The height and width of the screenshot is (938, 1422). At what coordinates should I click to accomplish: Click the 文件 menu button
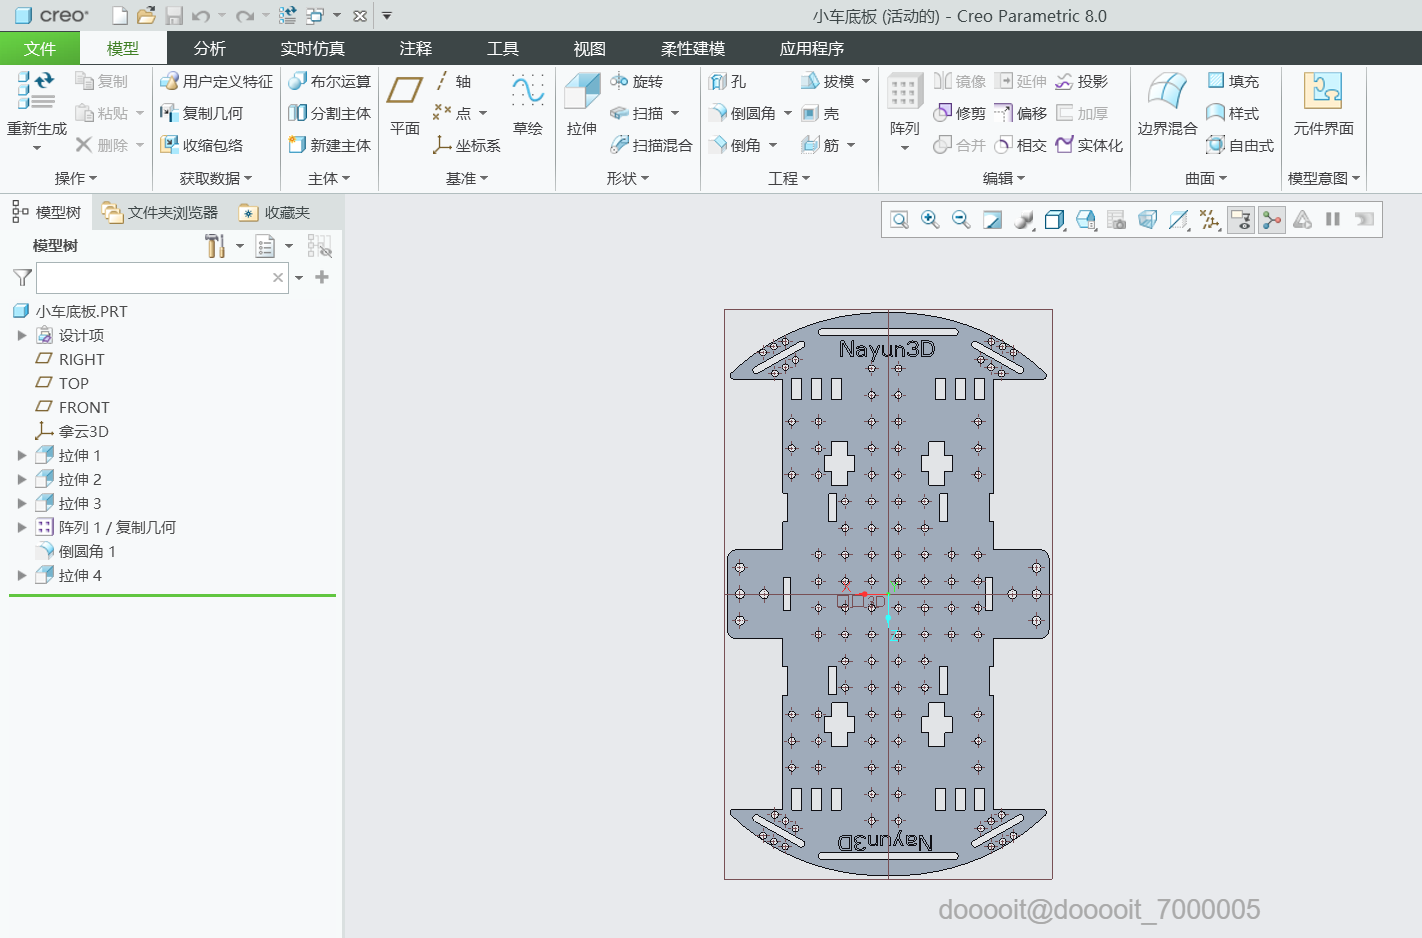[40, 48]
